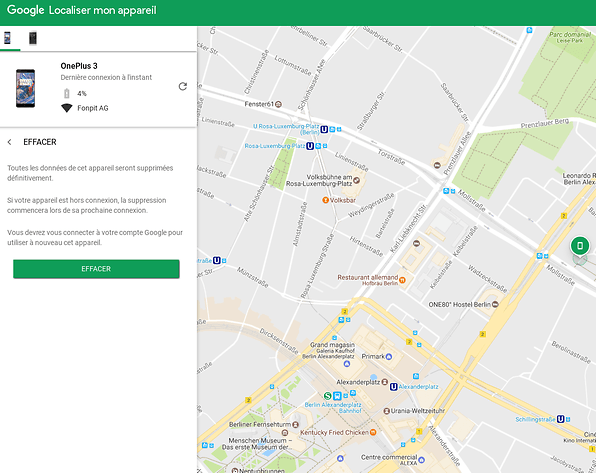Select the Fenster61 cafe marker
Image resolution: width=596 pixels, height=473 pixels.
278,104
